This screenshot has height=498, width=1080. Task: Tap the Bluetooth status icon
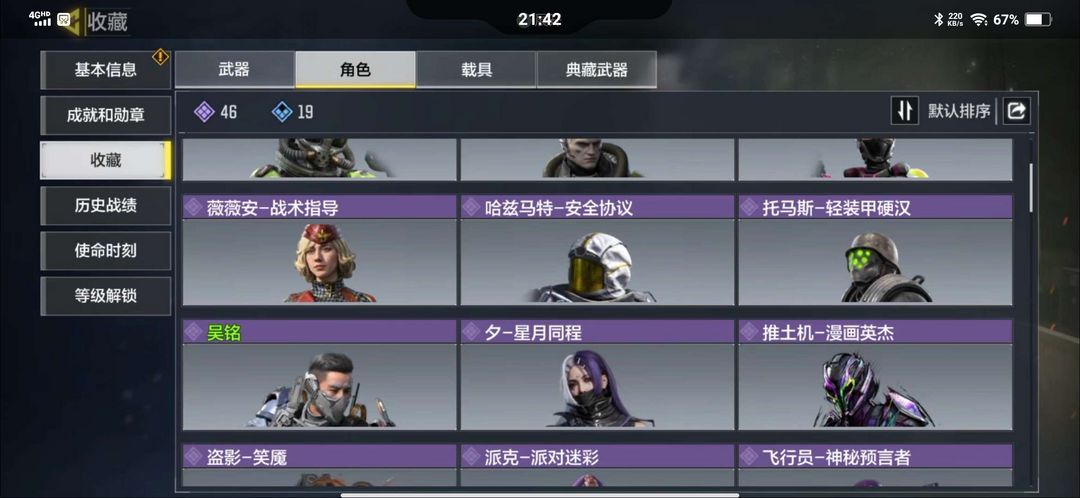[938, 20]
